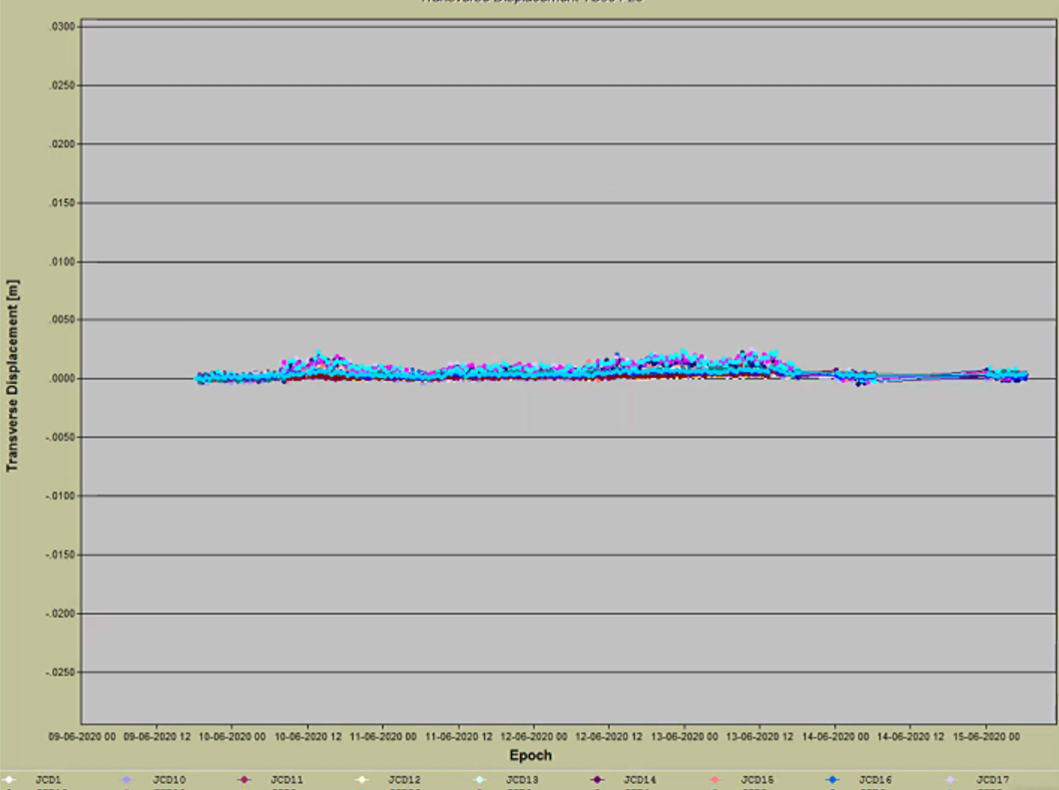
Task: Click the 09-06-2020 00 x-axis label
Action: (82, 737)
